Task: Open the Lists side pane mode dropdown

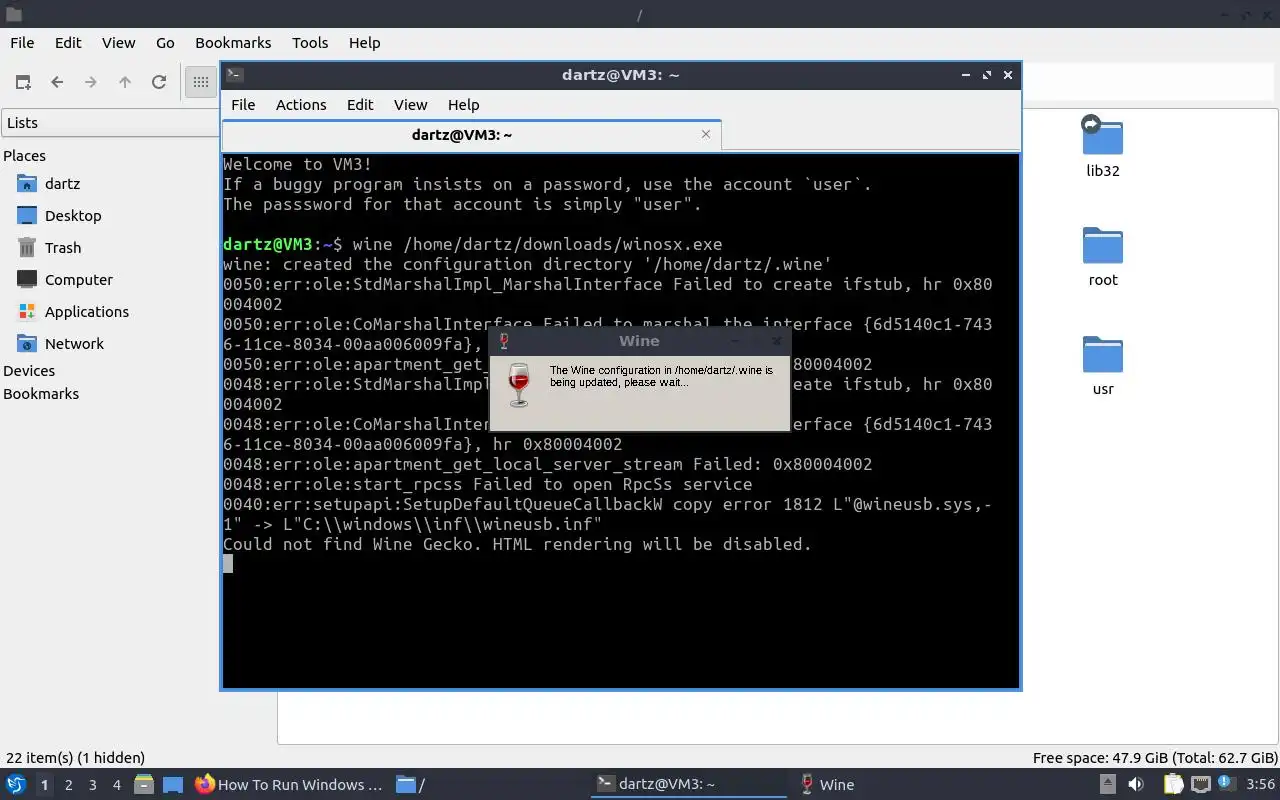Action: point(110,123)
